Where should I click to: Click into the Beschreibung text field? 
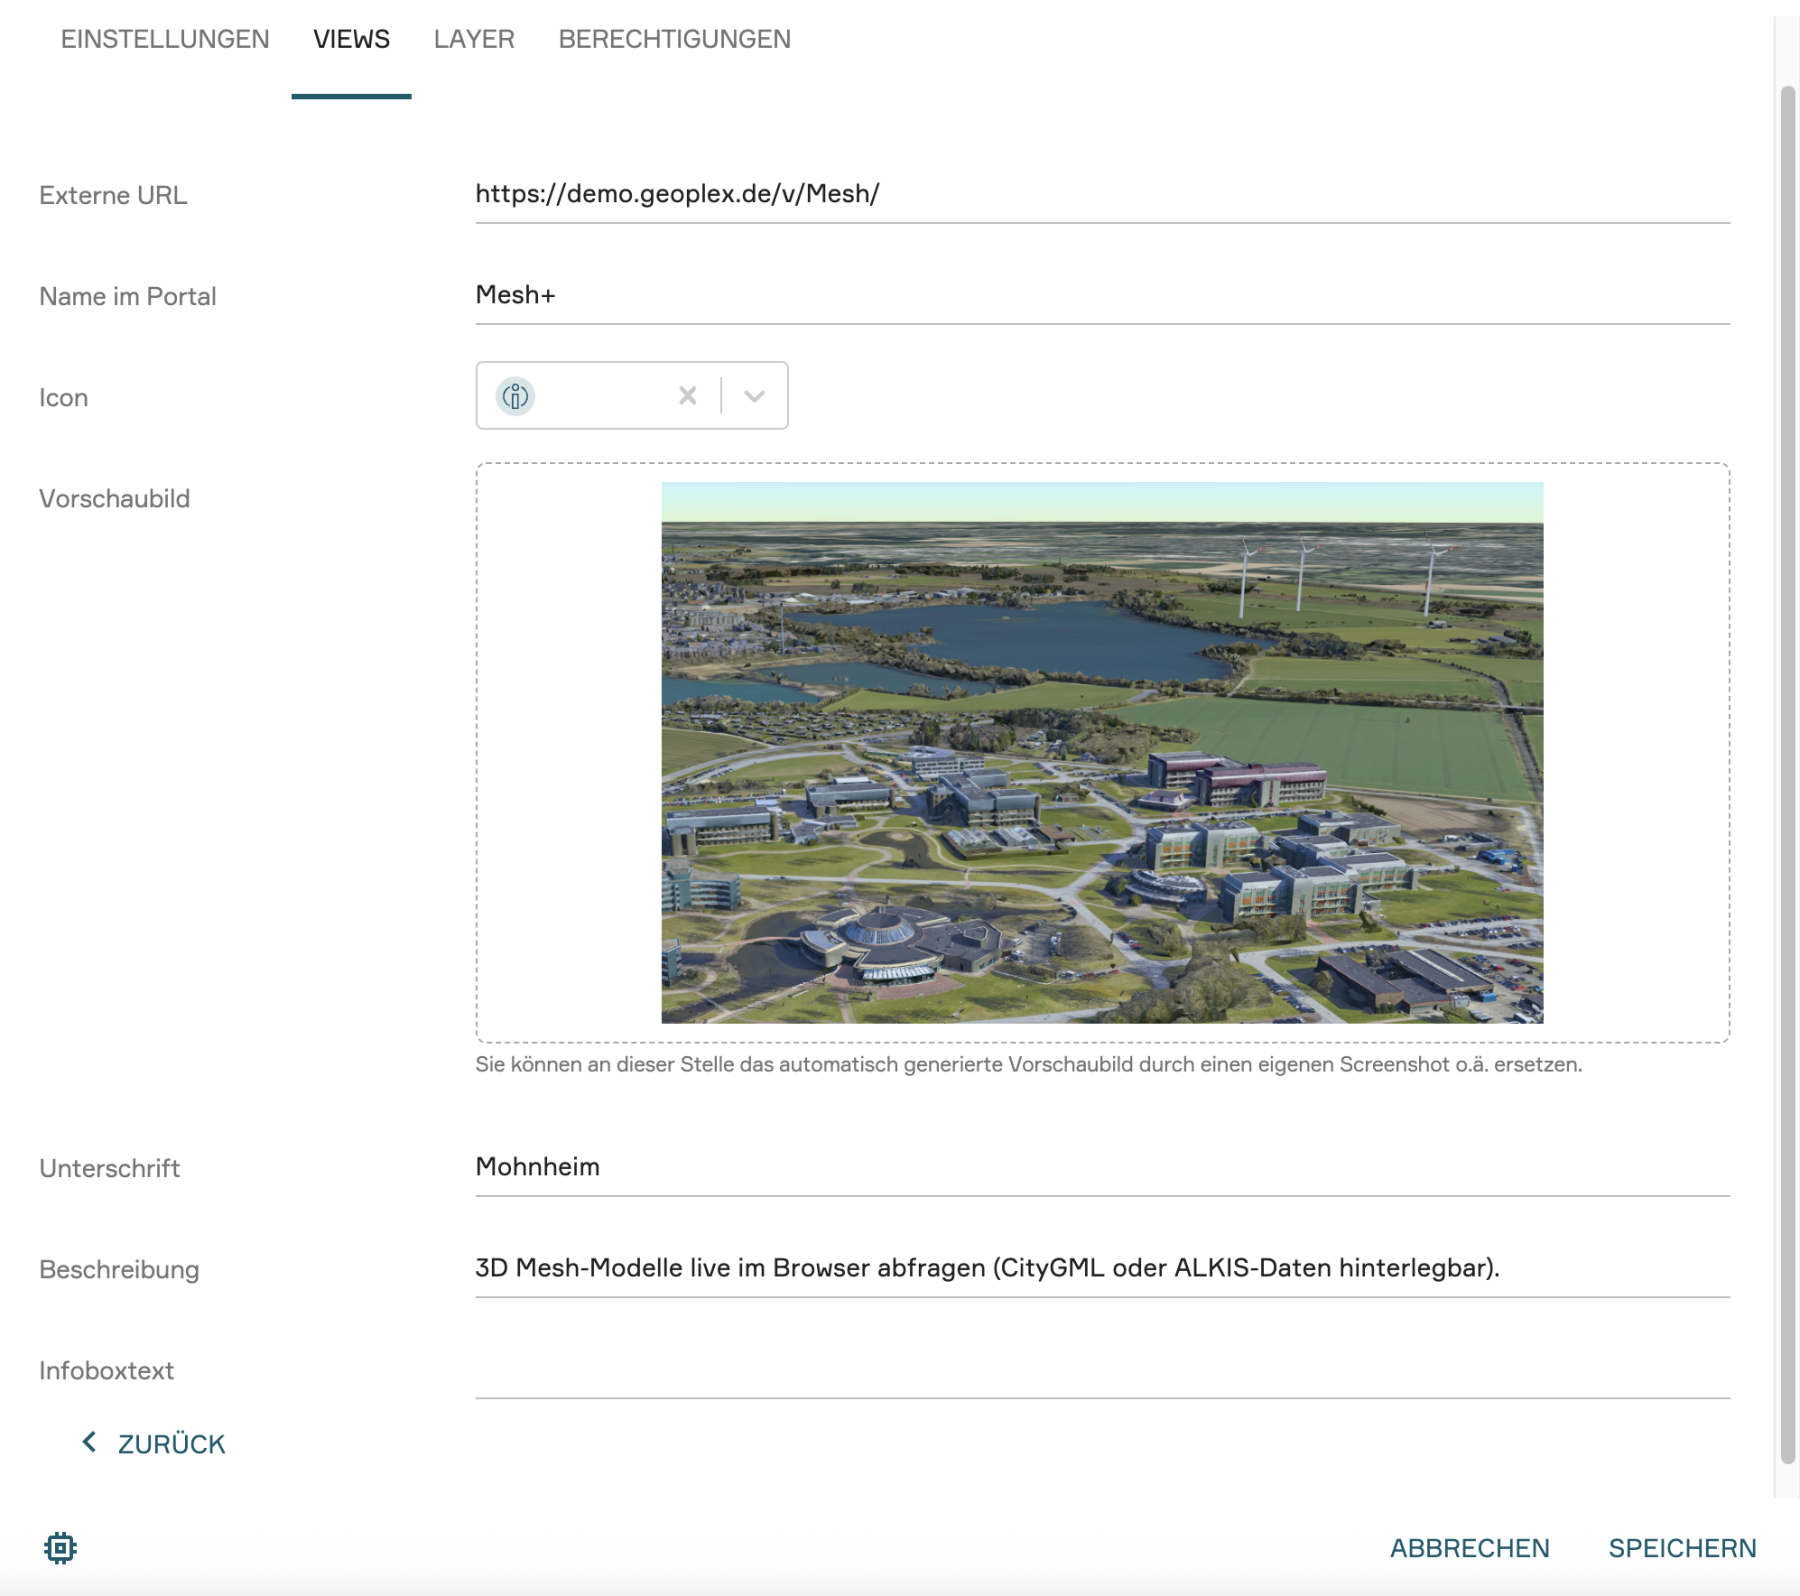(x=1101, y=1268)
